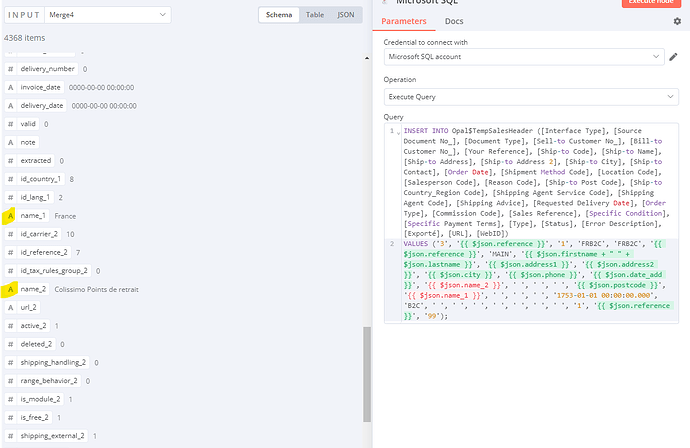This screenshot has height=448, width=690.
Task: Click the input panel vertical scrollbar
Action: click(x=366, y=390)
